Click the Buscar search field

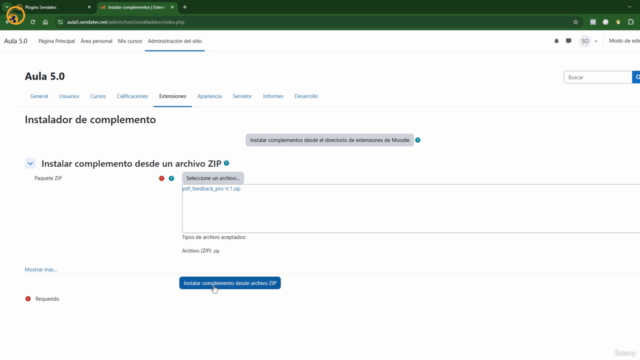pyautogui.click(x=598, y=77)
